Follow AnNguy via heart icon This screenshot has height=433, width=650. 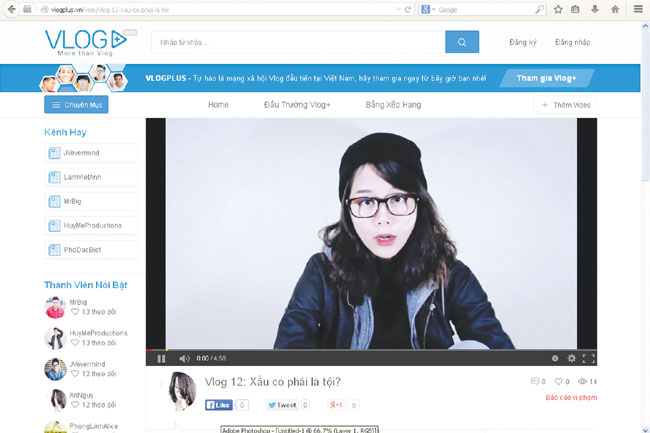(x=75, y=405)
